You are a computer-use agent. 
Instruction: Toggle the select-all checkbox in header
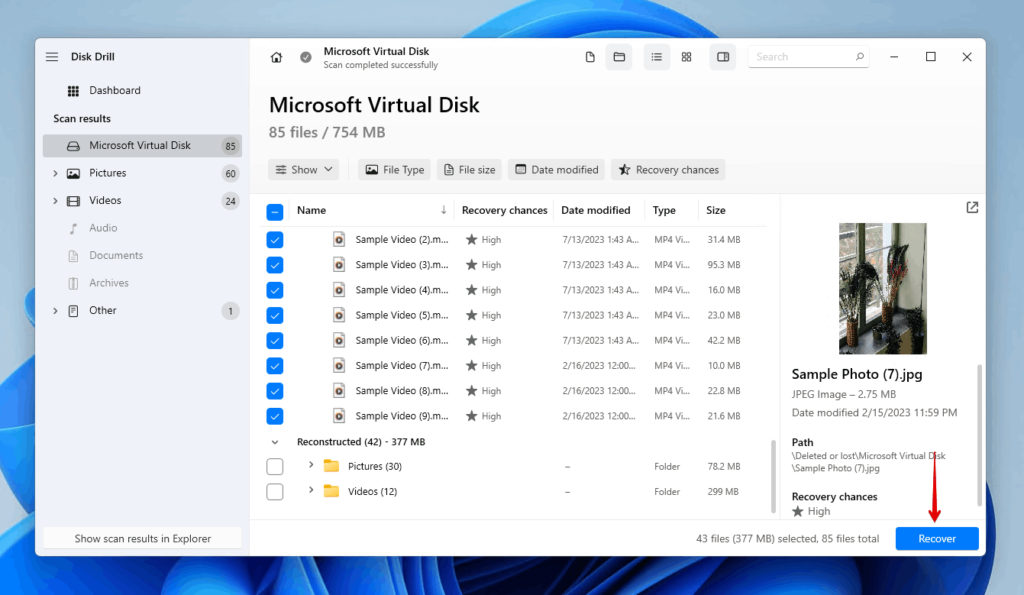(x=275, y=209)
